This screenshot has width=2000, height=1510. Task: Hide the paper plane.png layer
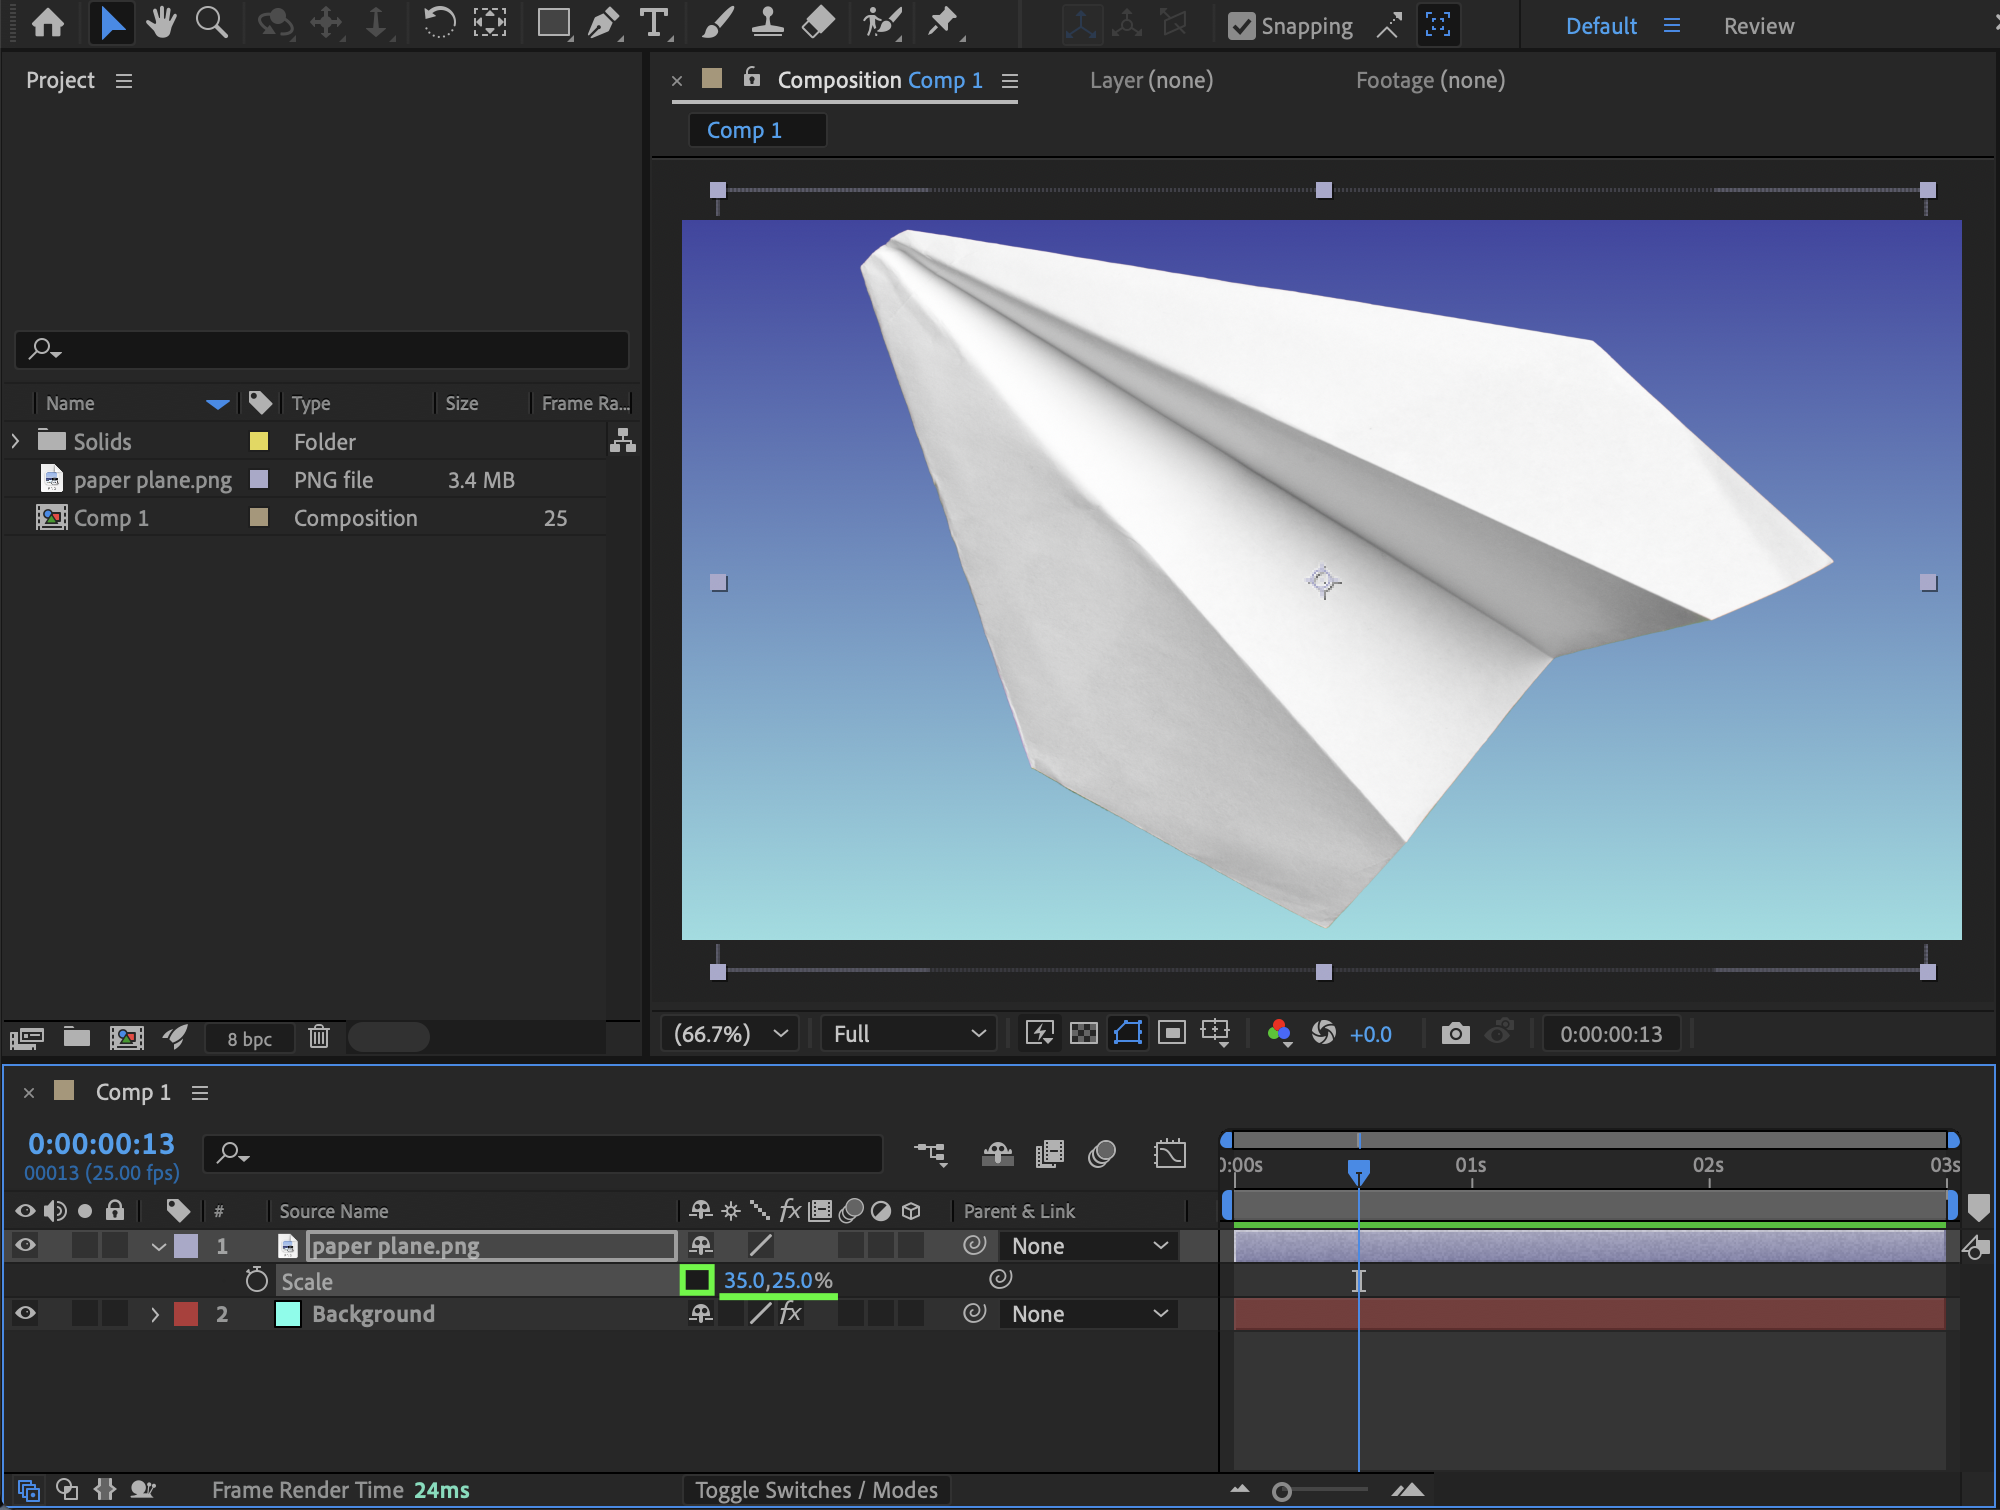pyautogui.click(x=25, y=1245)
